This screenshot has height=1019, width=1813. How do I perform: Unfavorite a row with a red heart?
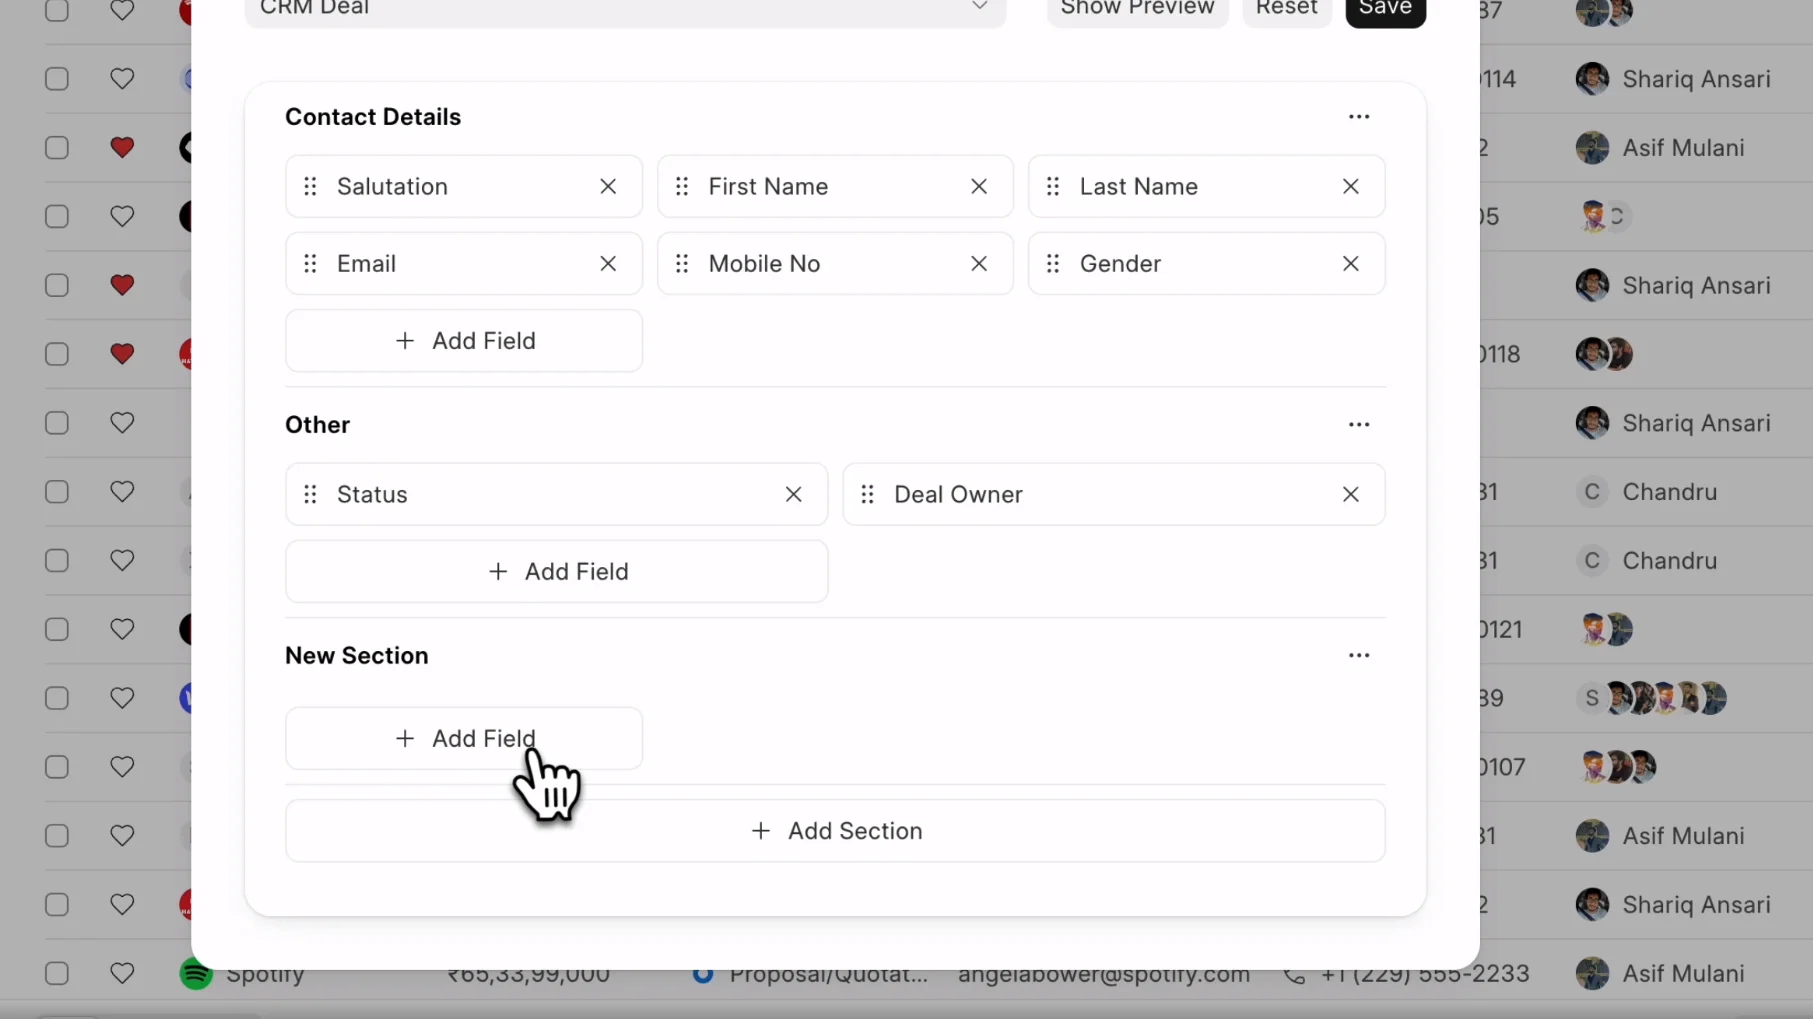pyautogui.click(x=122, y=148)
